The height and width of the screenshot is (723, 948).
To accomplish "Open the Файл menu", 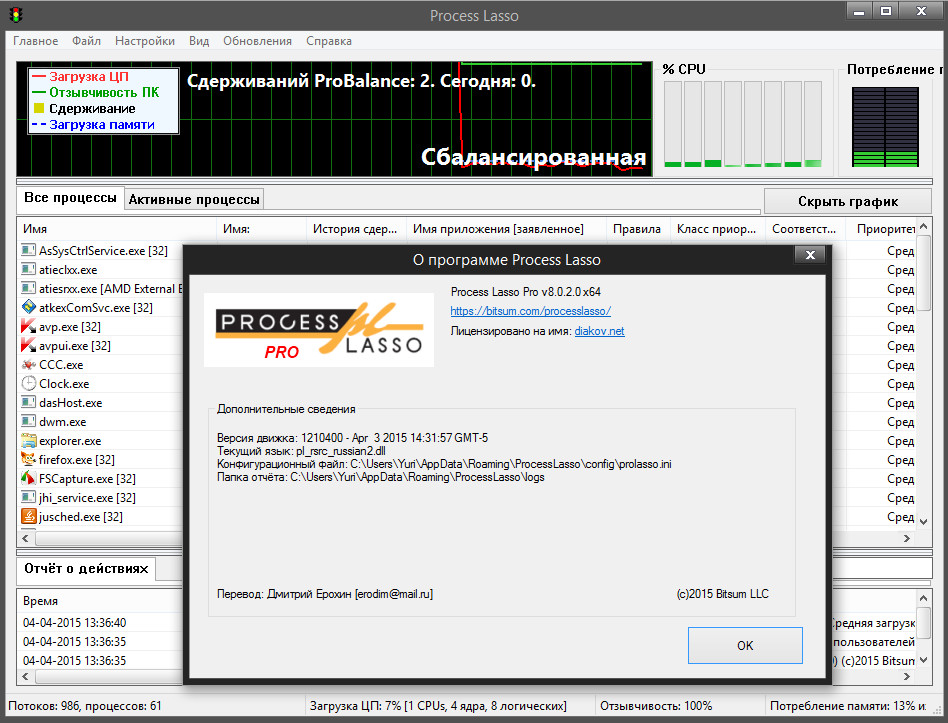I will pos(86,41).
